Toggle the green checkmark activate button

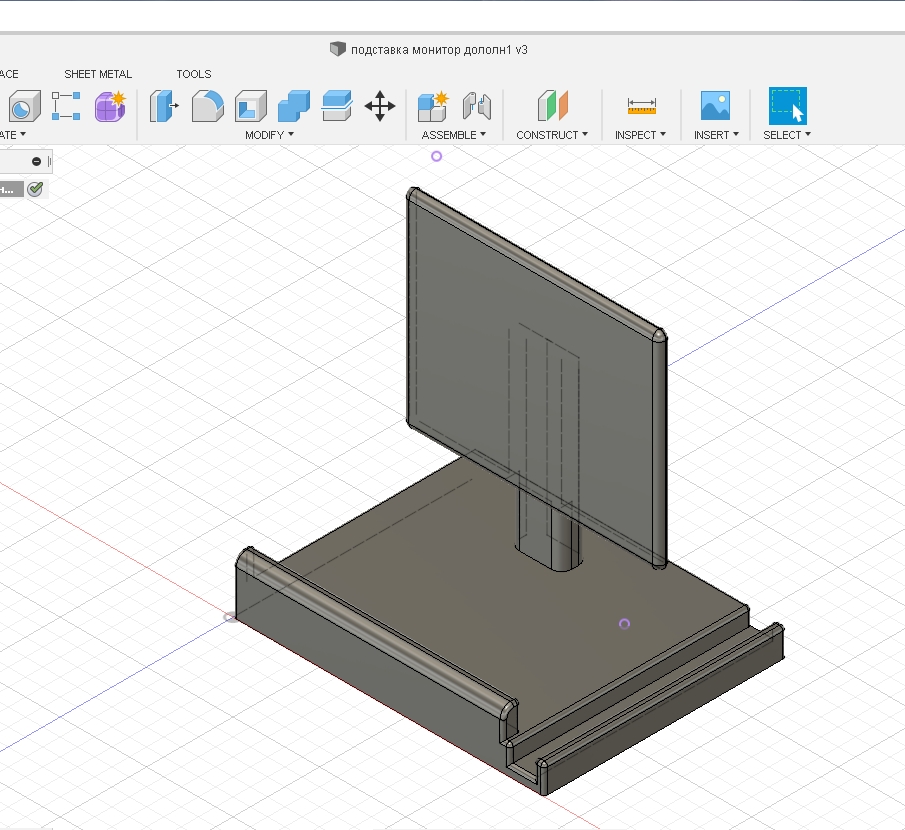coord(36,189)
